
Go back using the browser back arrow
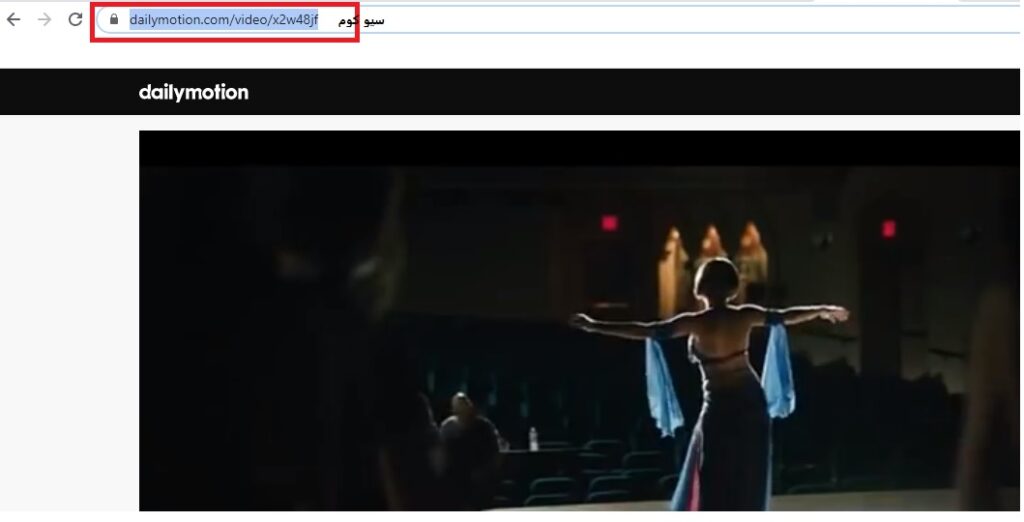(13, 20)
